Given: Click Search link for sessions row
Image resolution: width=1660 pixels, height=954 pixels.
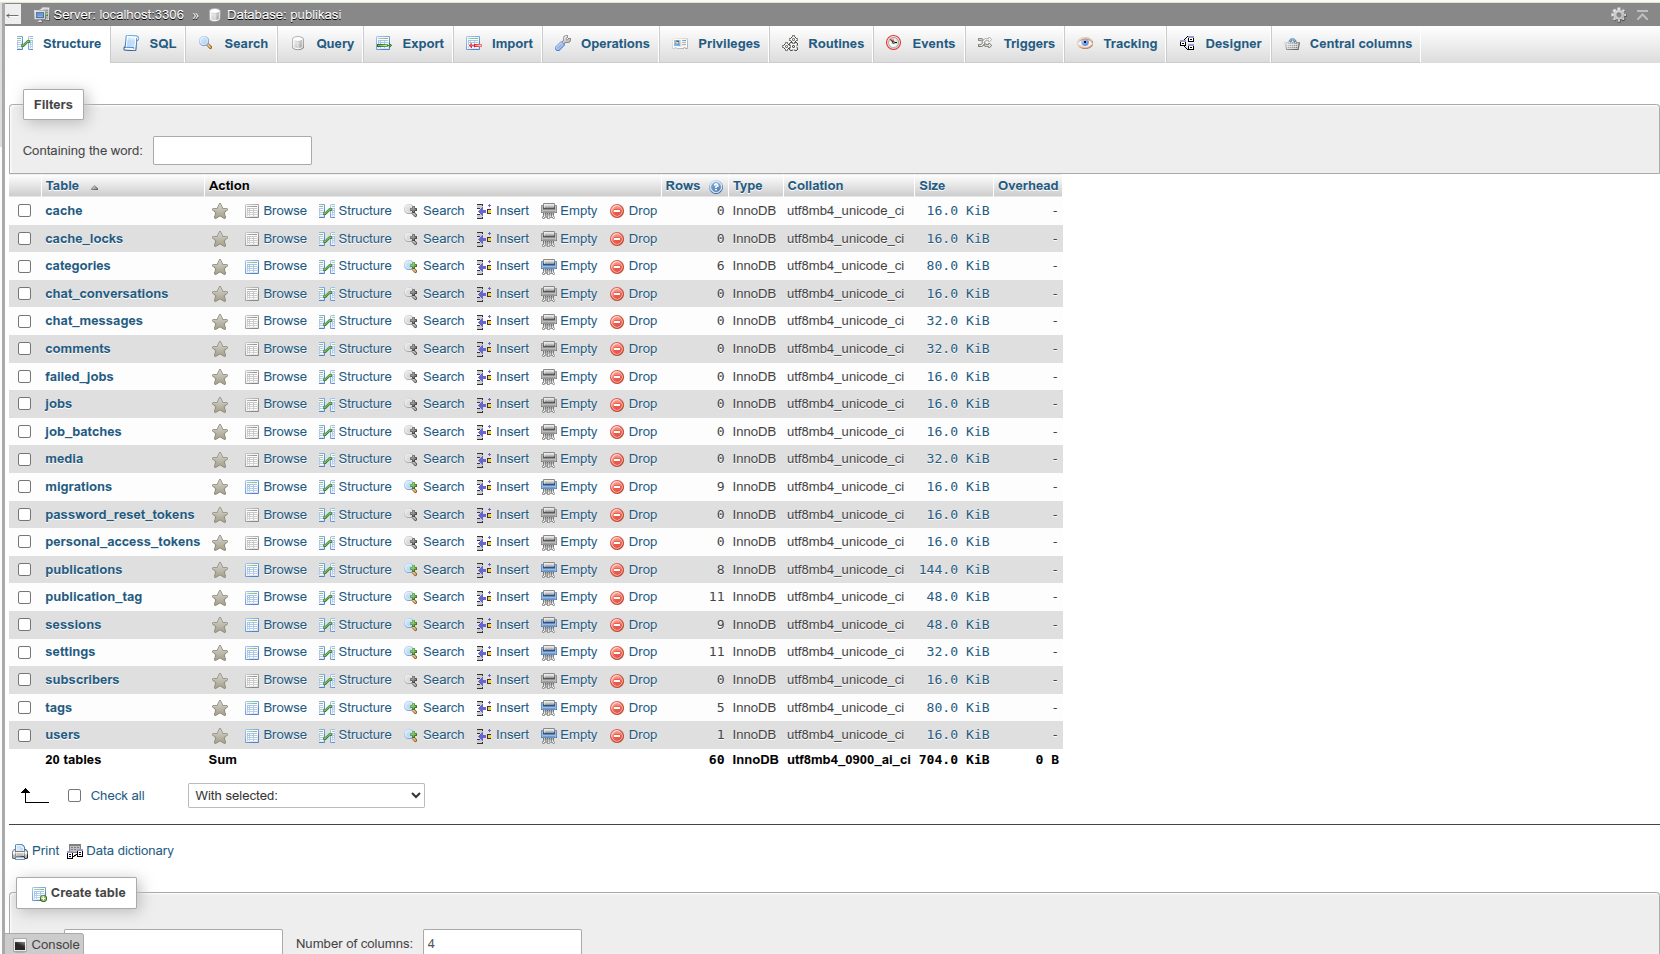Looking at the screenshot, I should (443, 625).
